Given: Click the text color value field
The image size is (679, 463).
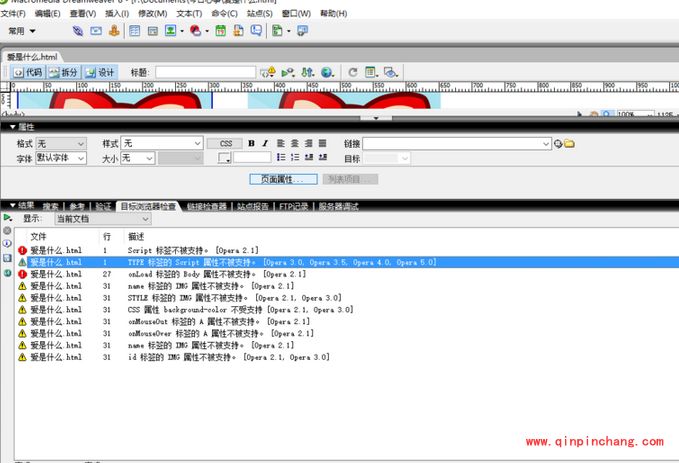Looking at the screenshot, I should [252, 157].
